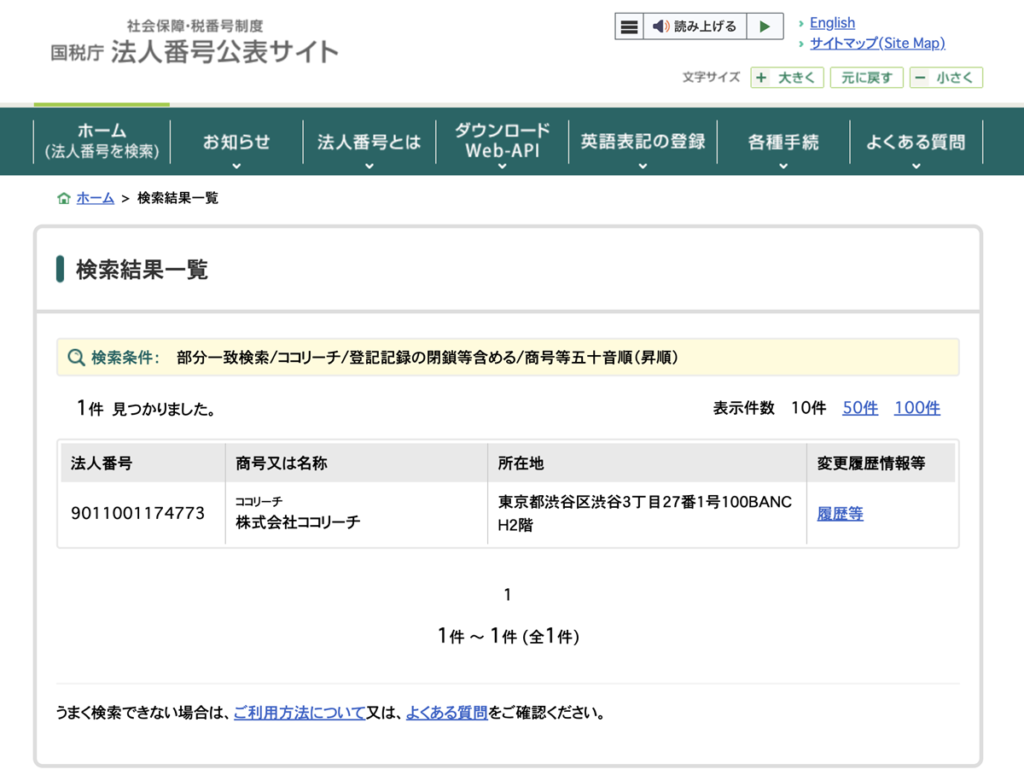Open the 各種手続 menu
The width and height of the screenshot is (1024, 781).
783,143
